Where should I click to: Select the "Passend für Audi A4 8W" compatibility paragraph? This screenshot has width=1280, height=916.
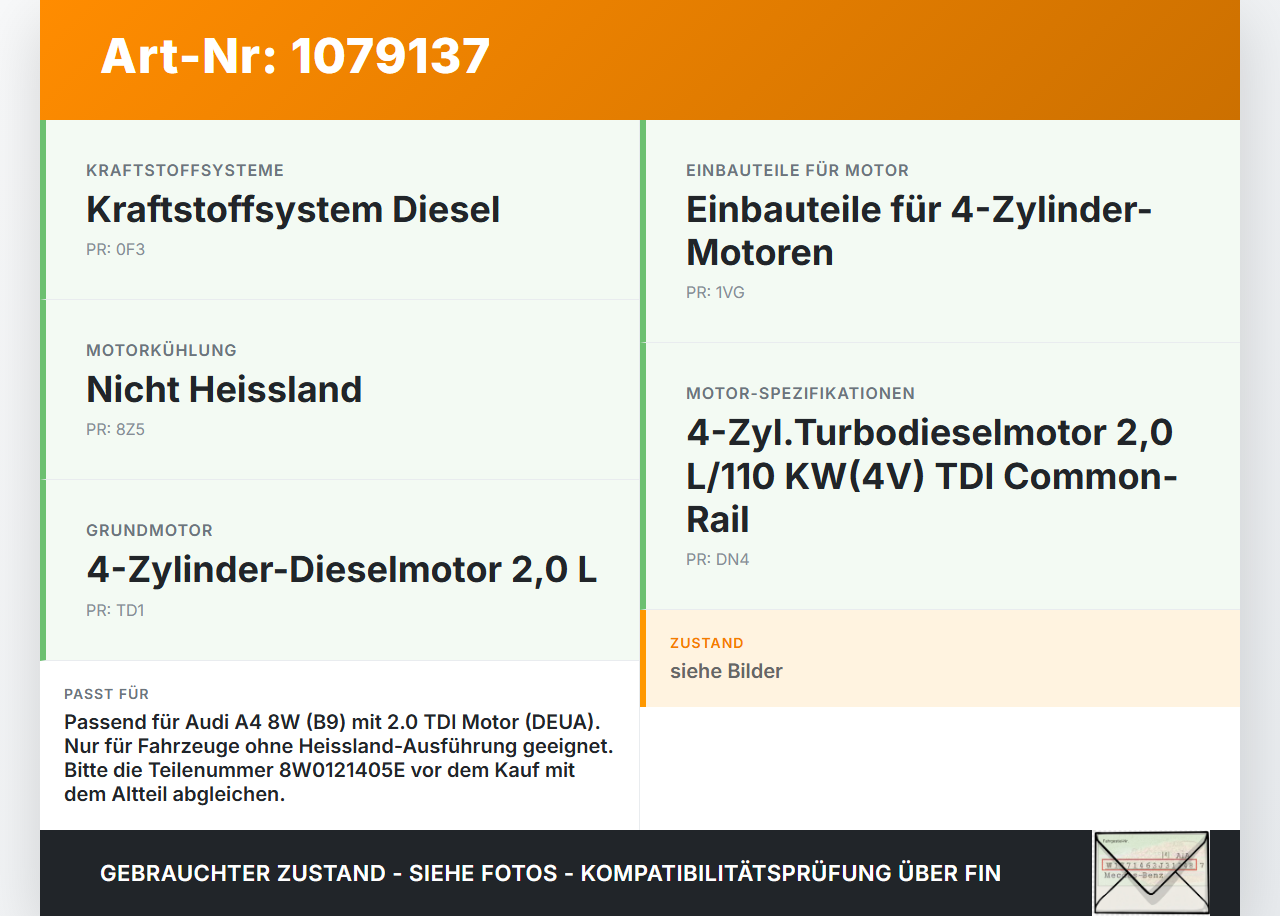[339, 758]
